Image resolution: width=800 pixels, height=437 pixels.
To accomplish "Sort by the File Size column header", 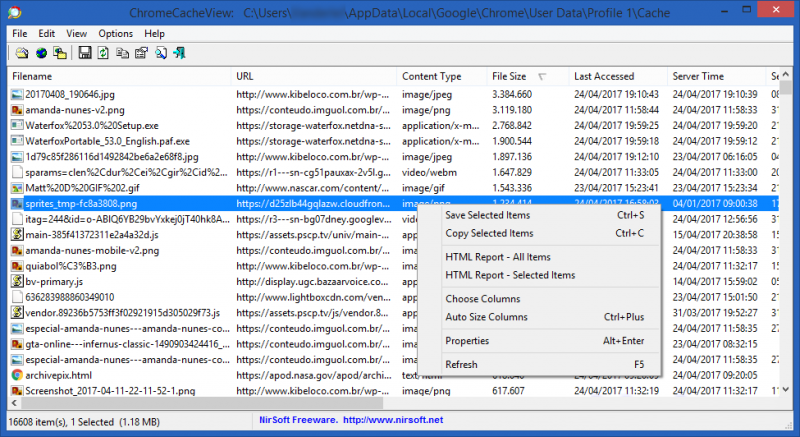I will pos(510,76).
